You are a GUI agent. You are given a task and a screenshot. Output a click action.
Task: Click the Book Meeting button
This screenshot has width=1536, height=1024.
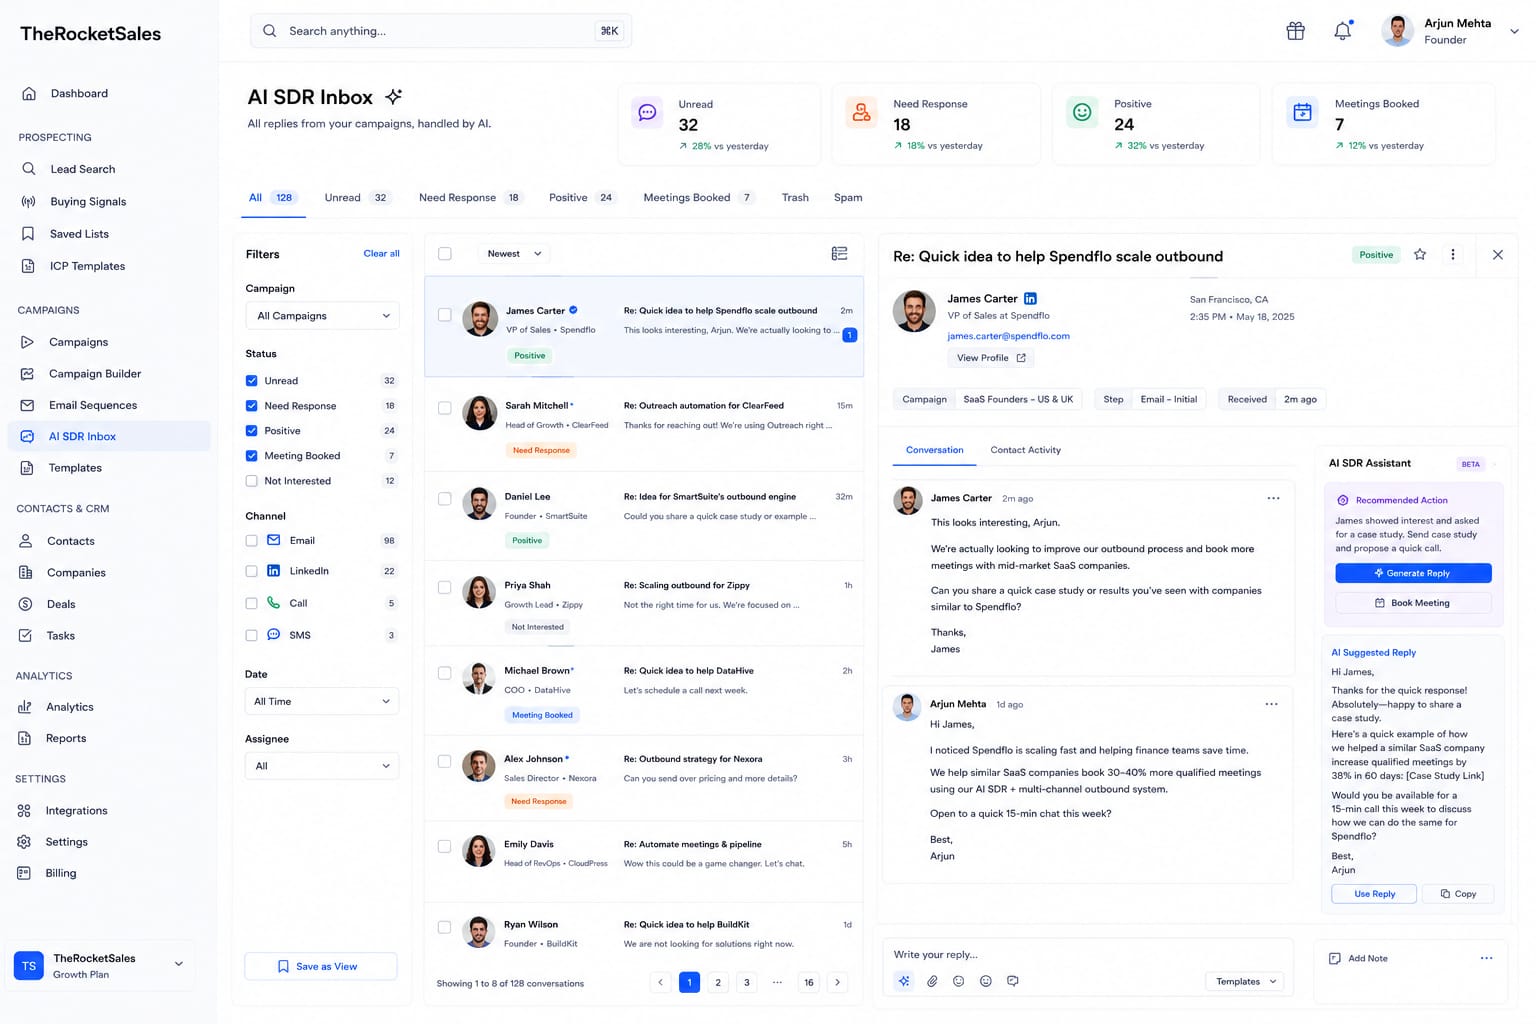tap(1413, 603)
